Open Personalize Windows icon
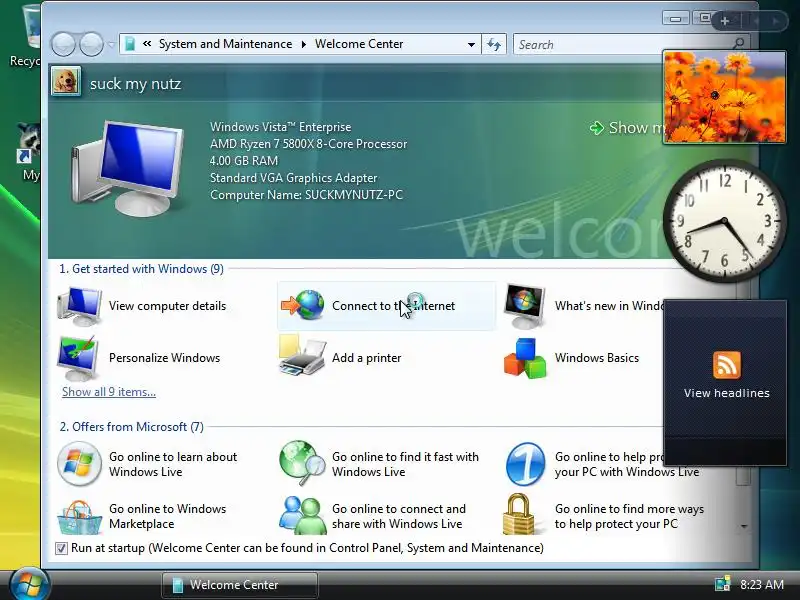This screenshot has height=600, width=800. tap(79, 358)
